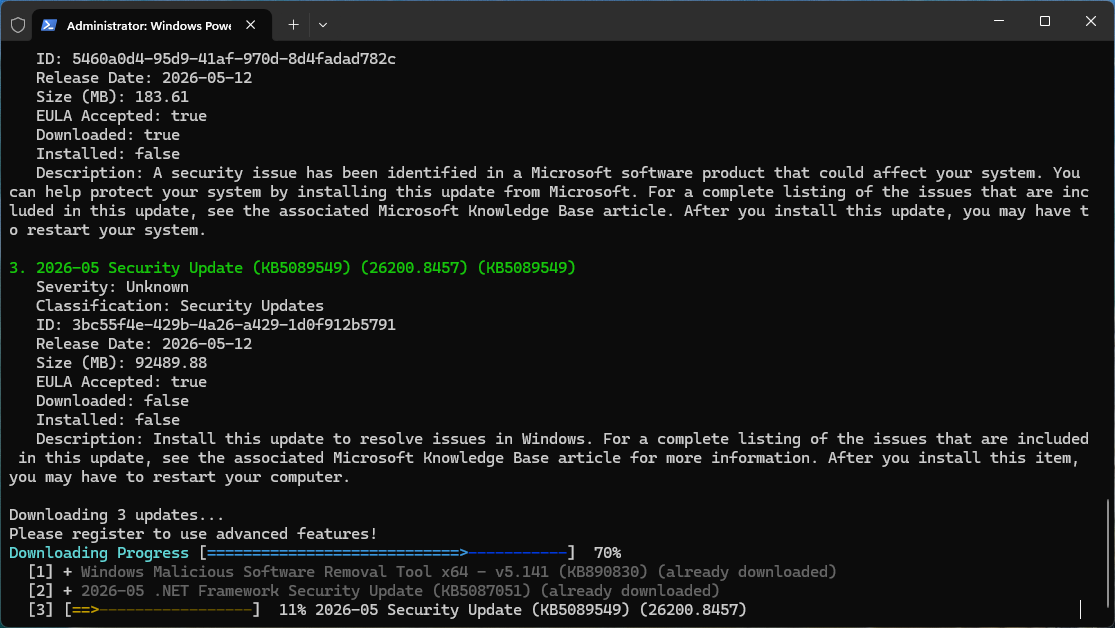The height and width of the screenshot is (628, 1115).
Task: Open a new tab with the plus button
Action: [293, 25]
